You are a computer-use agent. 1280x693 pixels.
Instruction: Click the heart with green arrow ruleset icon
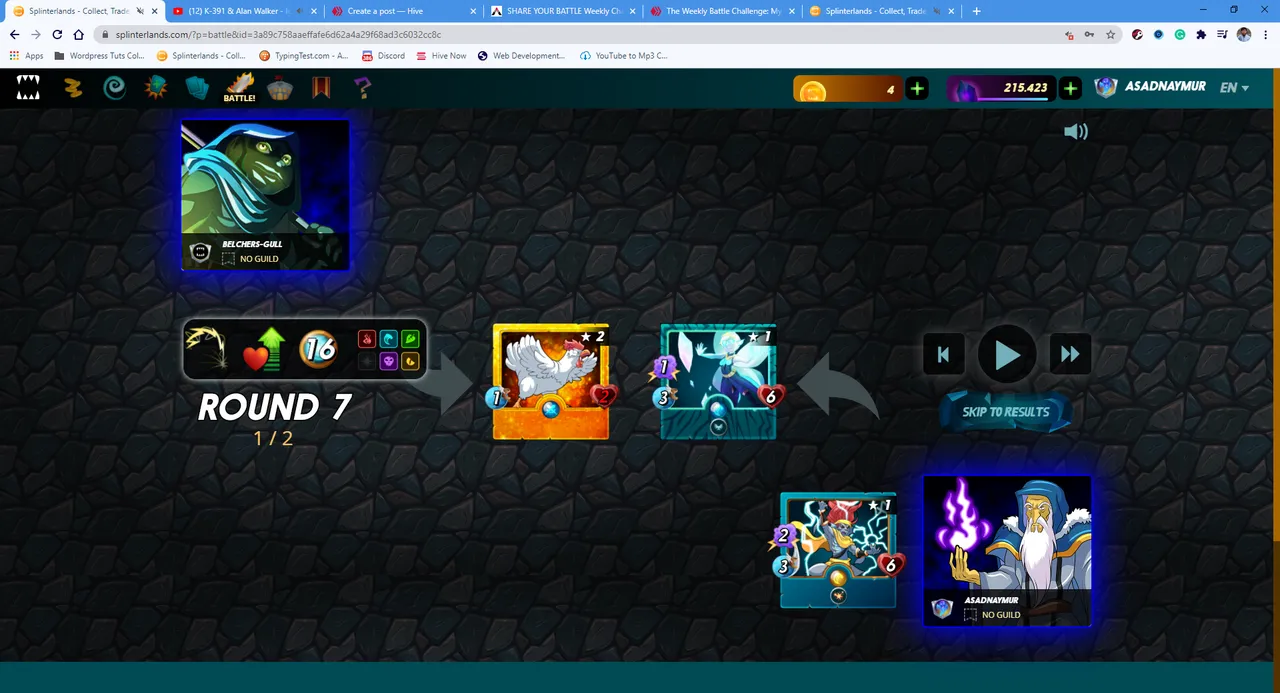pyautogui.click(x=265, y=349)
